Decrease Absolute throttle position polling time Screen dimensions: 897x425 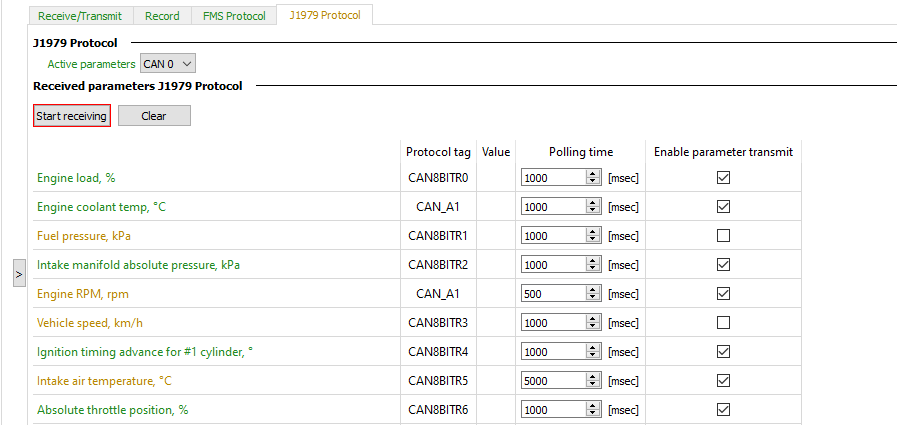[x=592, y=414]
